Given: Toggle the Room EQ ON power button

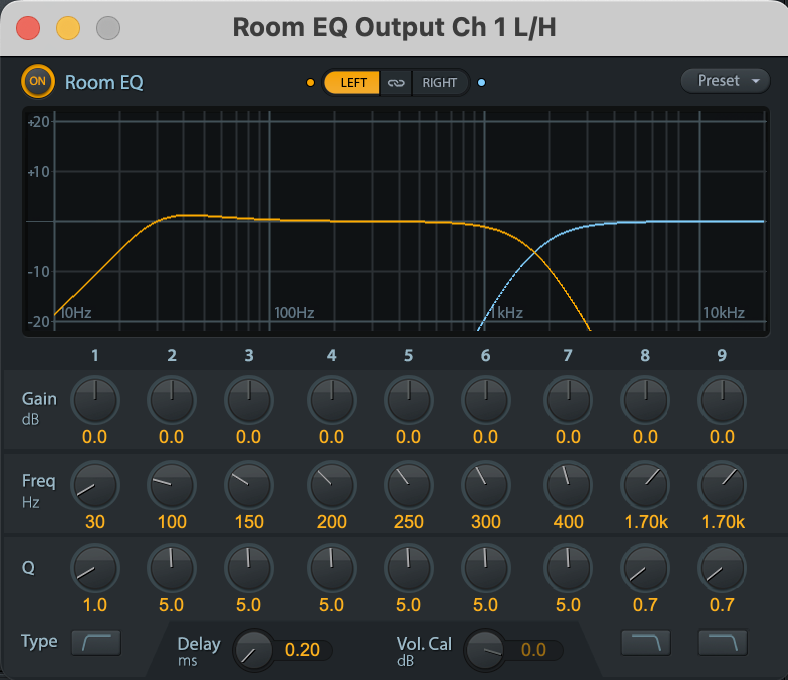Looking at the screenshot, I should pyautogui.click(x=38, y=81).
